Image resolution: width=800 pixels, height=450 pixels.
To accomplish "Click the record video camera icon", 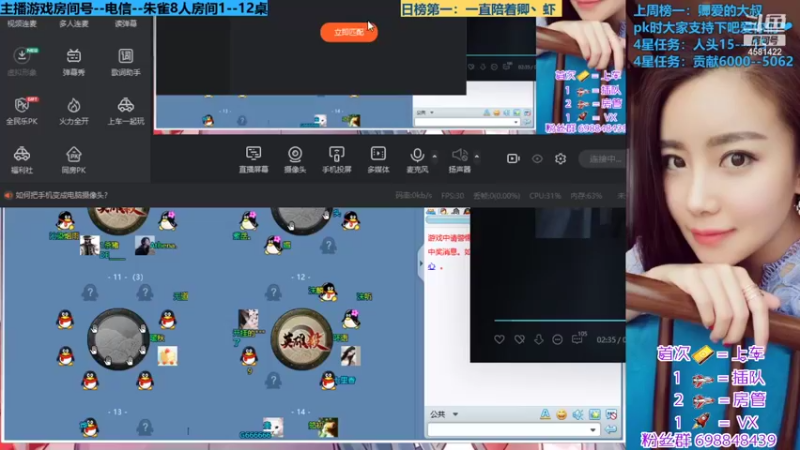I will click(513, 159).
